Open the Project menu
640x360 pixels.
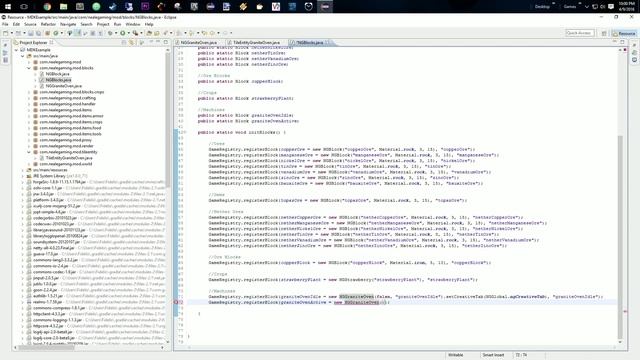pyautogui.click(x=103, y=24)
